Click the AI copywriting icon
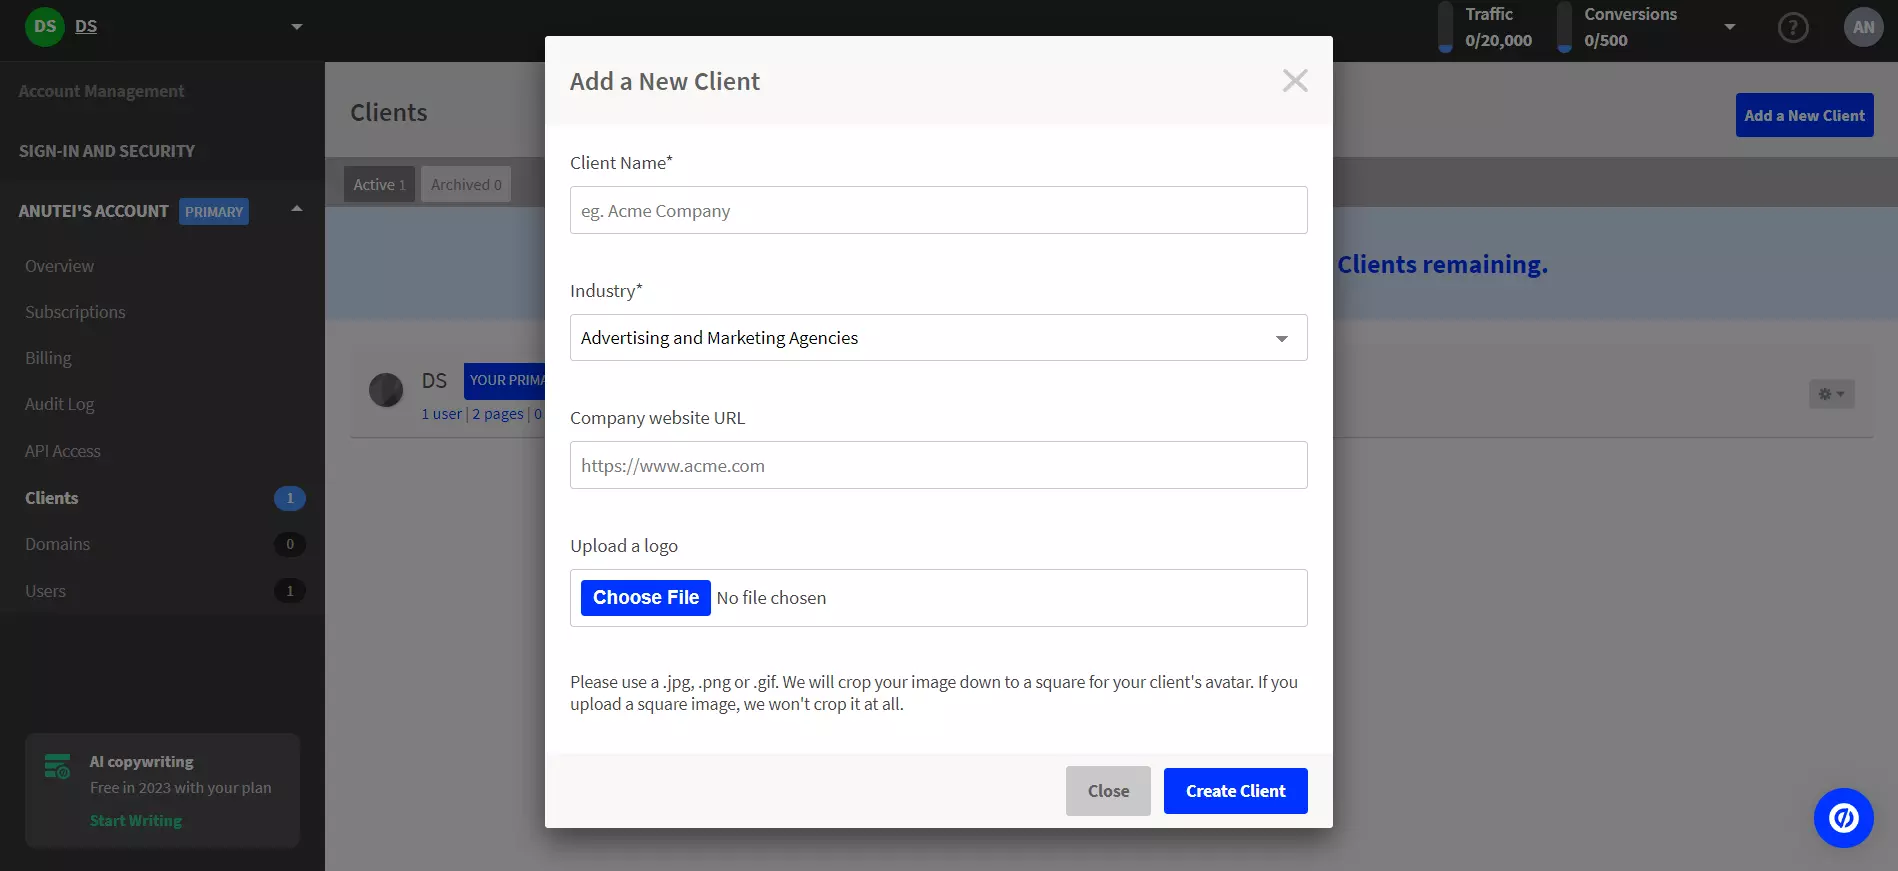Screen dimensions: 1898x871 [x=57, y=767]
